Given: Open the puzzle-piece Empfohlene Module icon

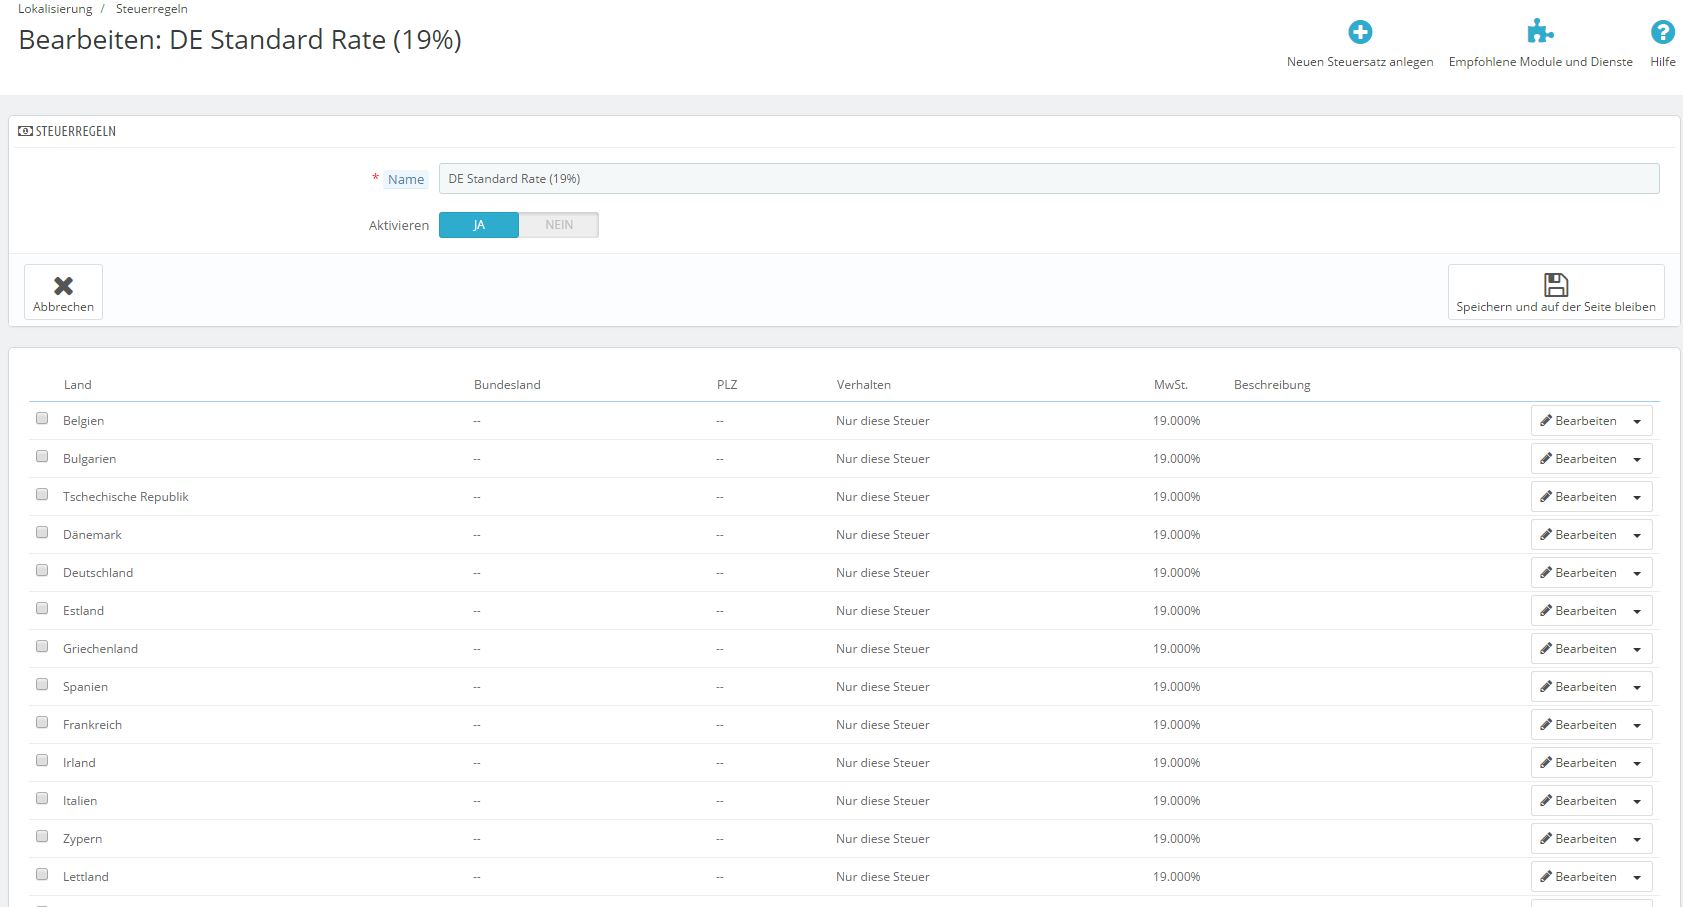Looking at the screenshot, I should pyautogui.click(x=1540, y=32).
